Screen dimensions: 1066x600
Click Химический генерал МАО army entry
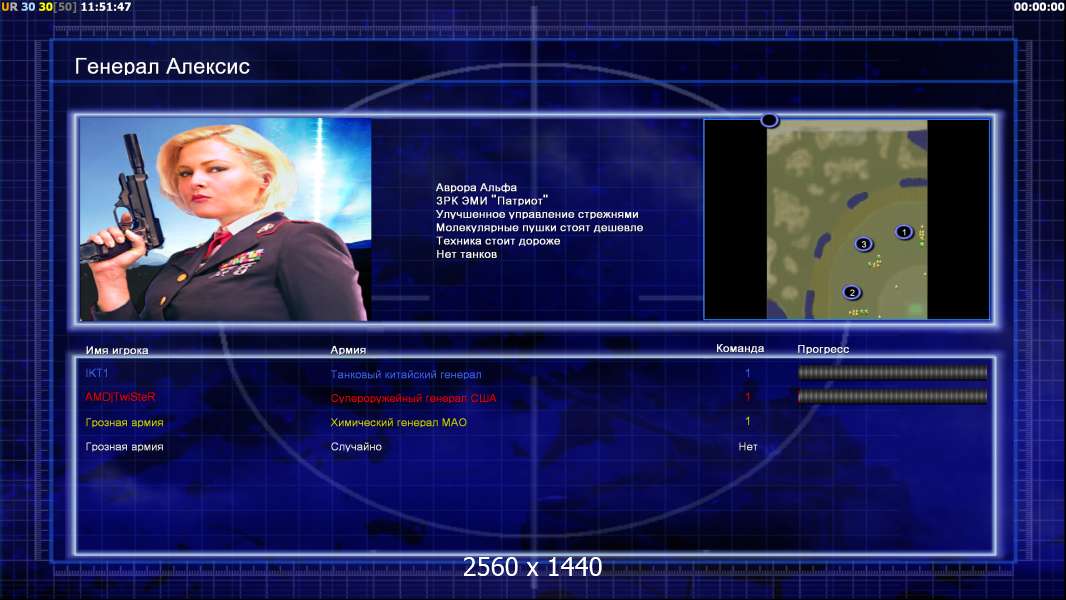click(x=398, y=422)
